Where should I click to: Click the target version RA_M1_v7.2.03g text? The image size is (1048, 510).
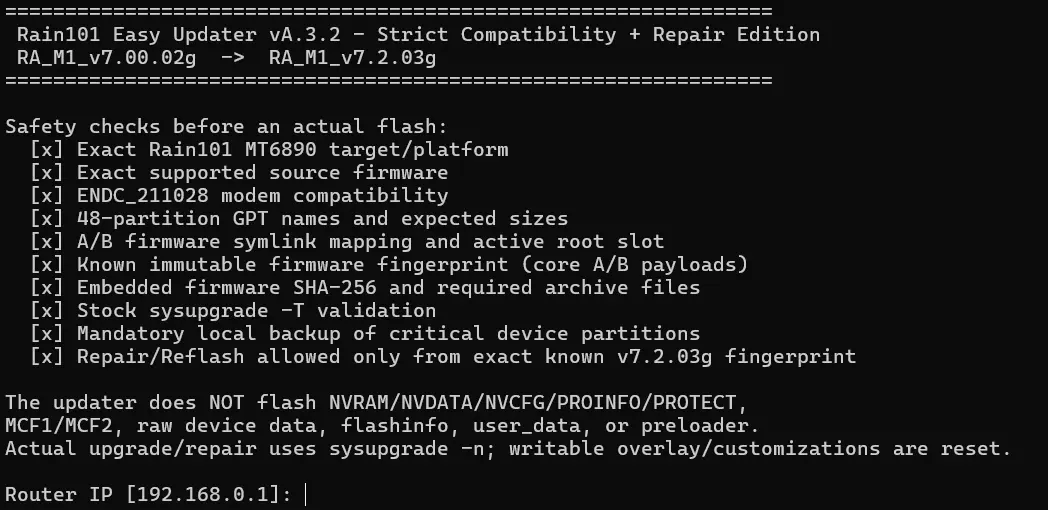click(352, 58)
